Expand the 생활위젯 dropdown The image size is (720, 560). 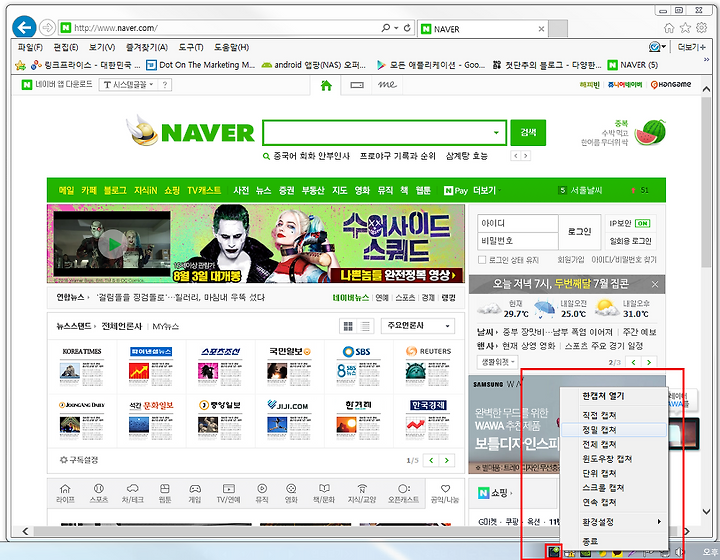point(498,362)
